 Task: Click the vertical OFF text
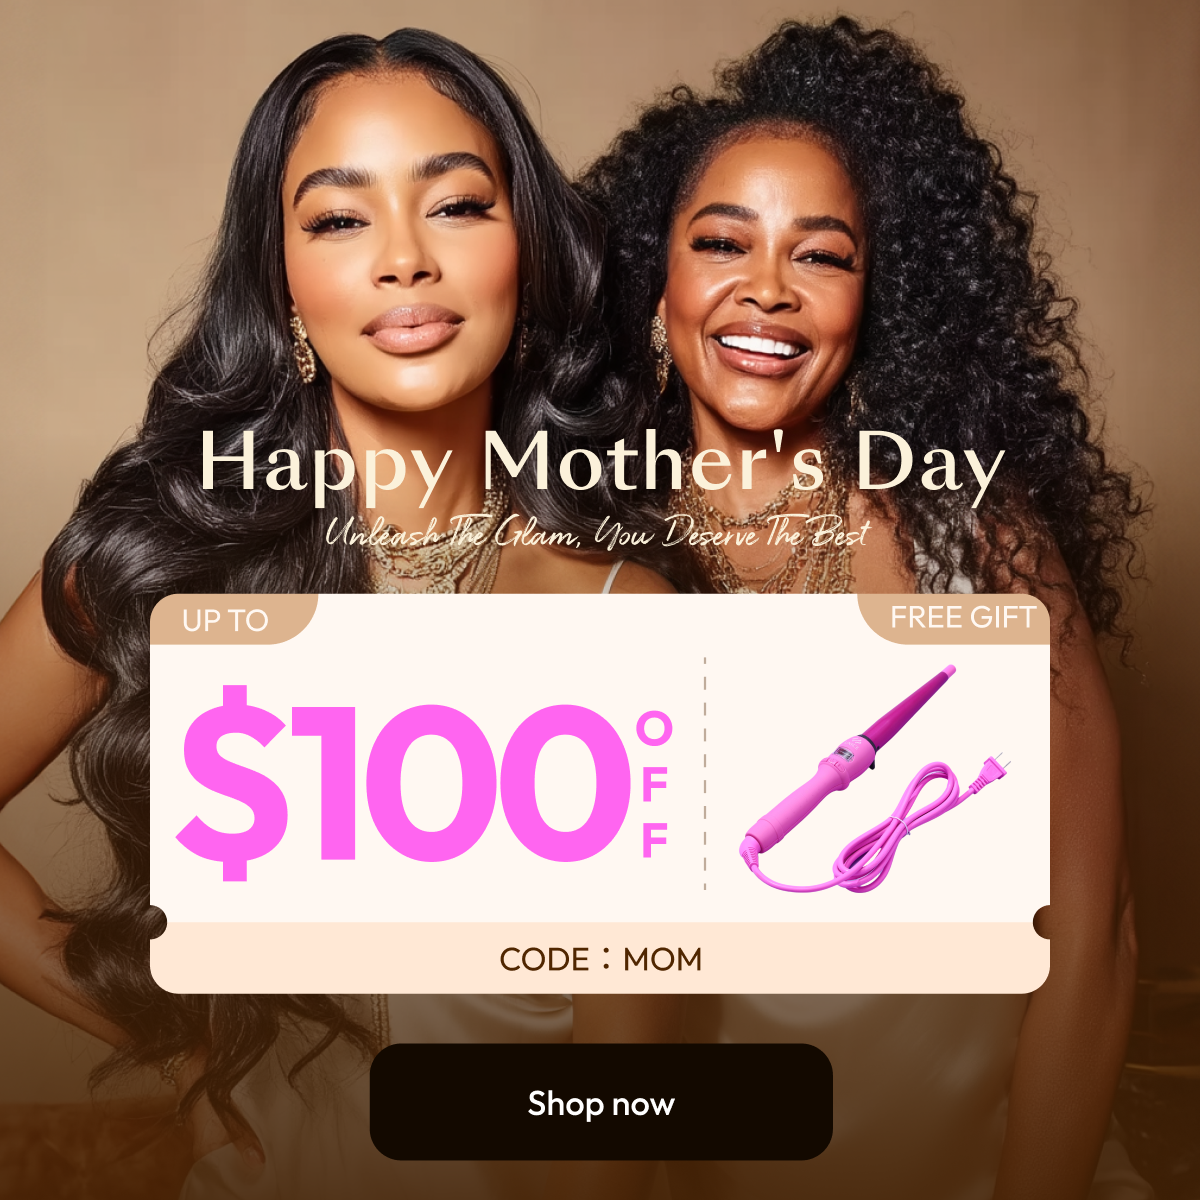coord(655,786)
